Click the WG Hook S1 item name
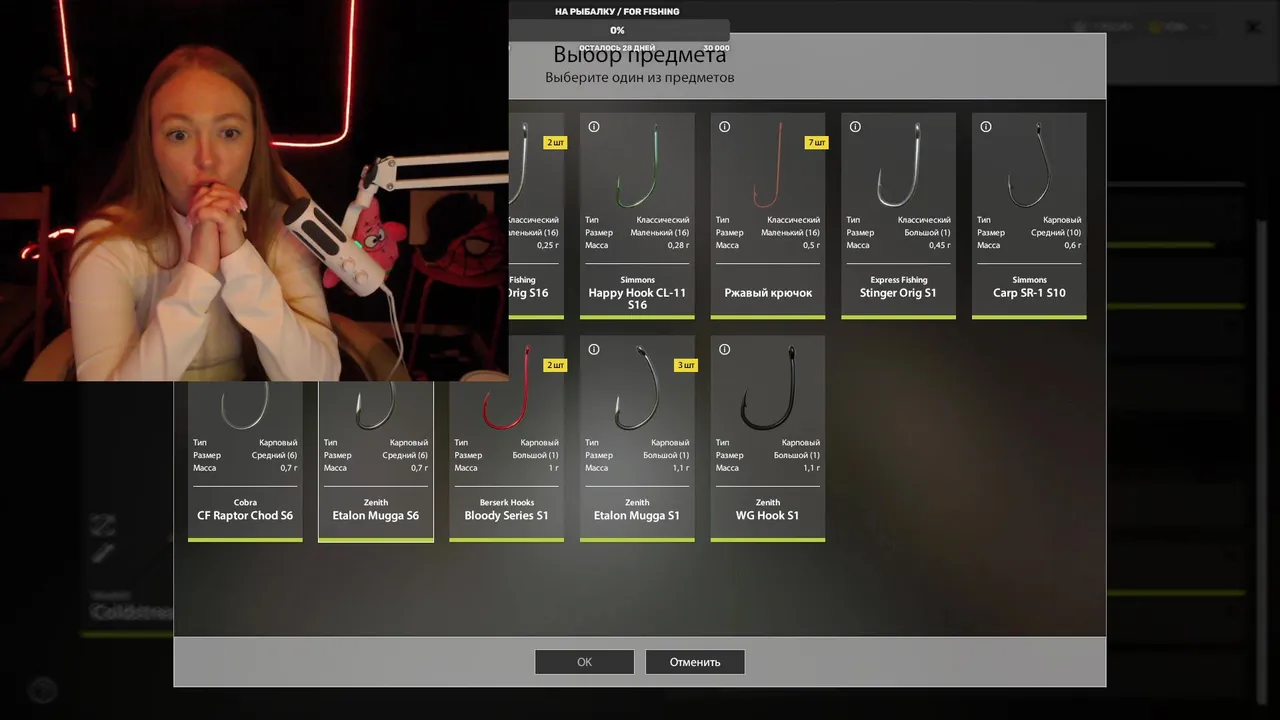This screenshot has height=720, width=1280. tap(768, 516)
